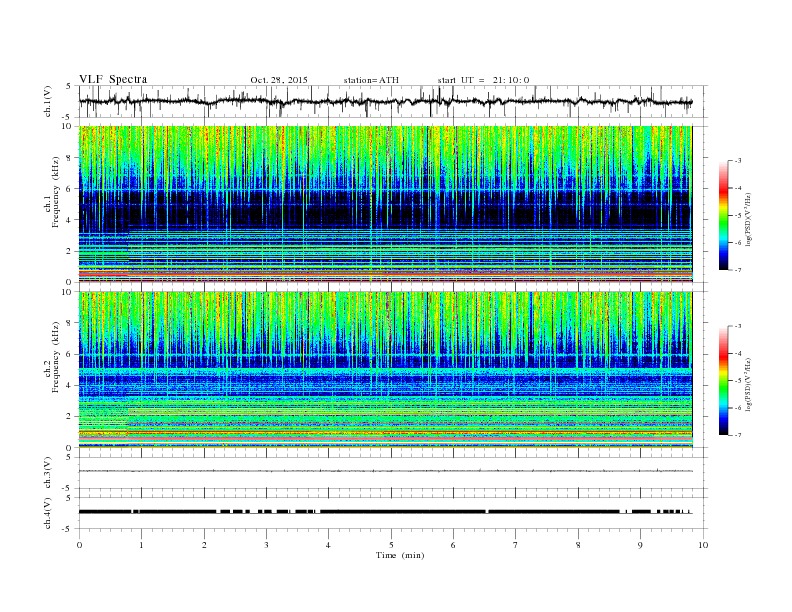Screen dimensions: 792x612
Task: Click the time axis tick label "1"
Action: (142, 545)
